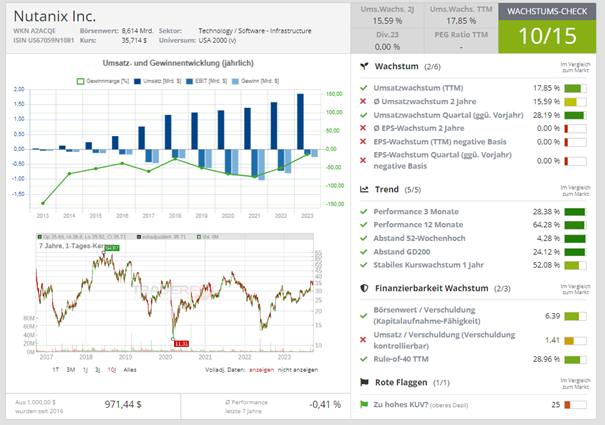The width and height of the screenshot is (605, 425).
Task: Click checkmark beside Börsenwert / Verschuldung
Action: point(363,315)
